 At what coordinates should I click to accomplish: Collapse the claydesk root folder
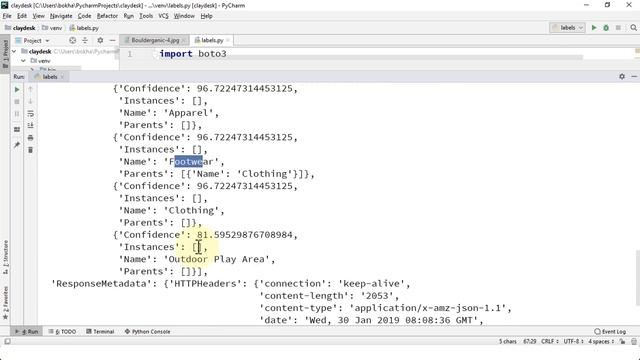(x=14, y=51)
